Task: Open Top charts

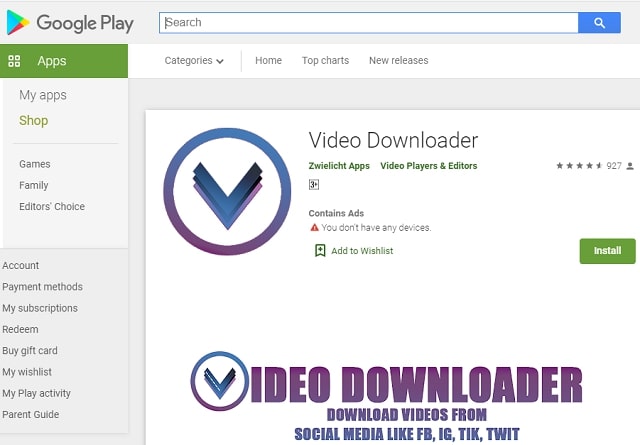Action: [325, 60]
